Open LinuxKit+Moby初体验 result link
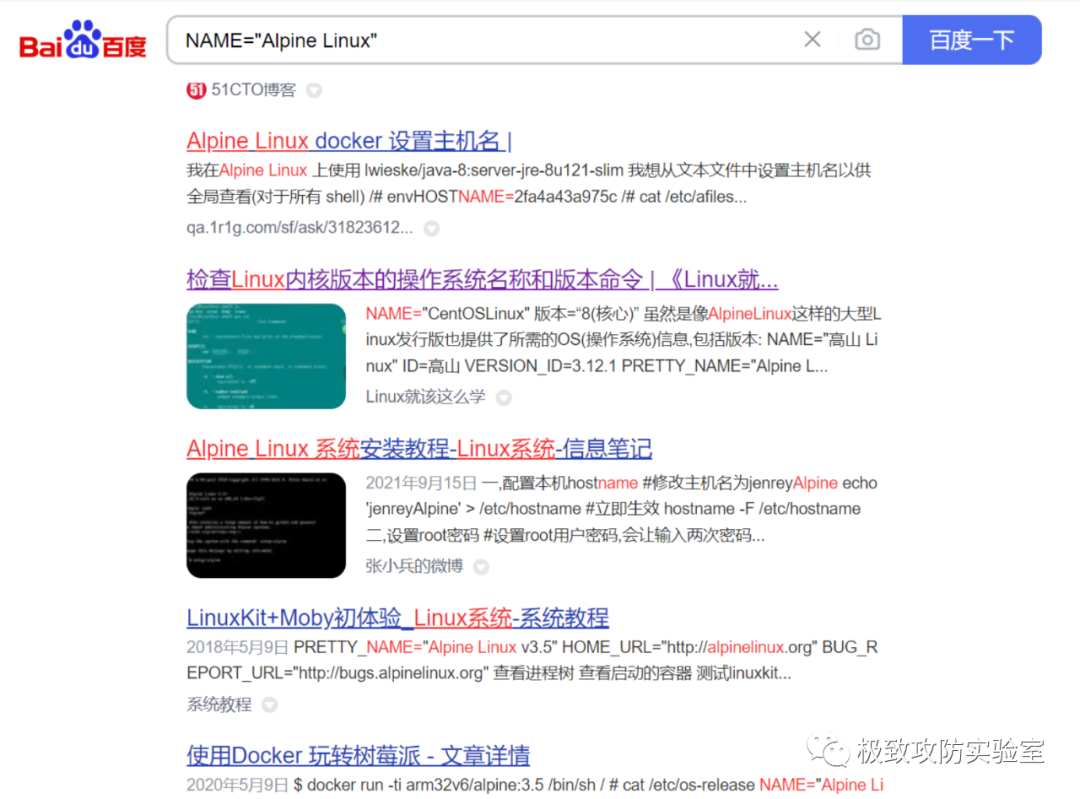The image size is (1080, 799). [397, 617]
